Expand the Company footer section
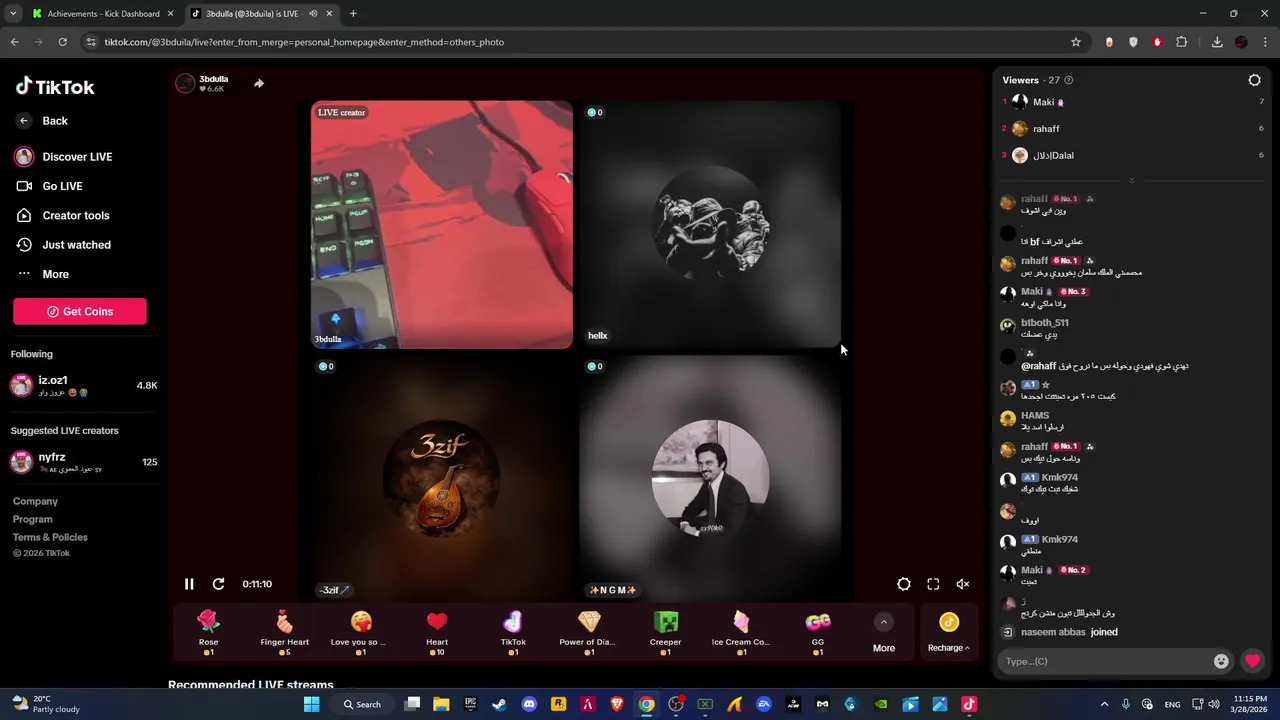The height and width of the screenshot is (720, 1280). [x=35, y=502]
